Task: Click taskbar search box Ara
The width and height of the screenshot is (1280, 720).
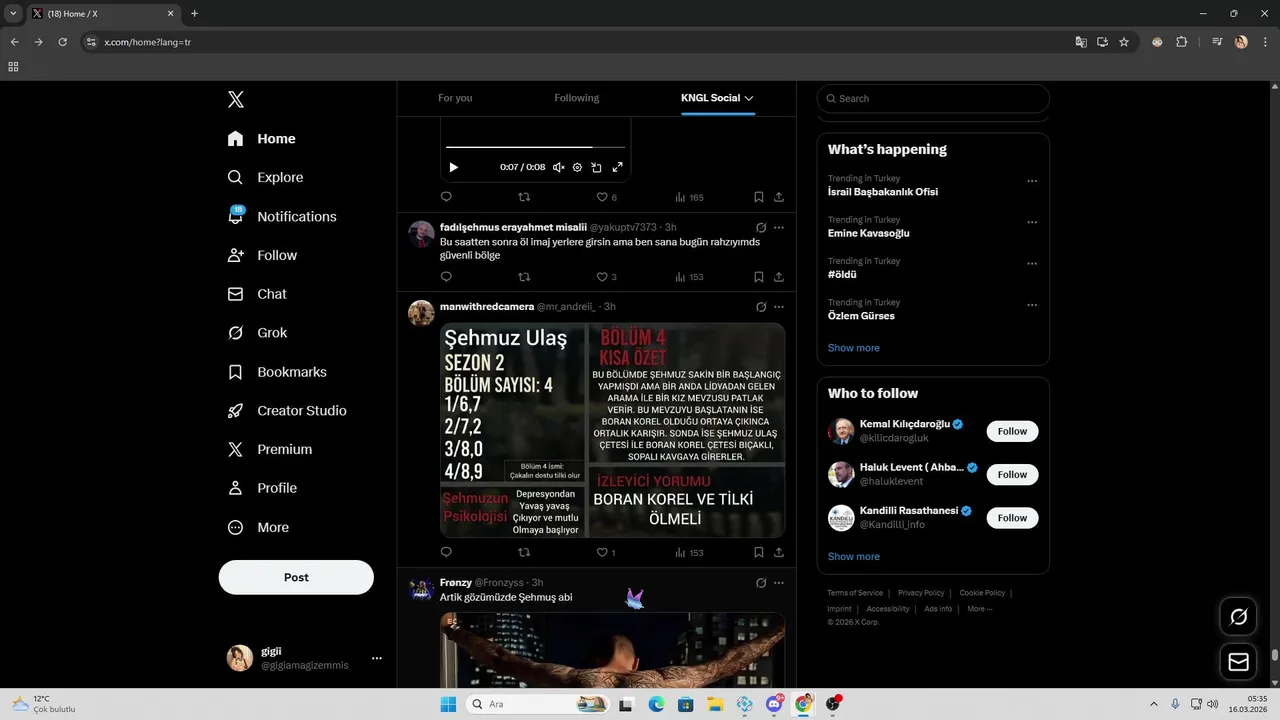Action: click(x=539, y=704)
